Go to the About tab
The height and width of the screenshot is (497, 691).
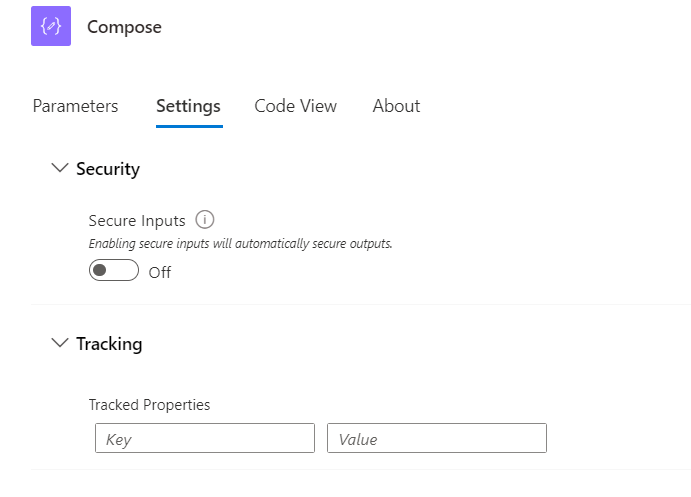[x=396, y=106]
